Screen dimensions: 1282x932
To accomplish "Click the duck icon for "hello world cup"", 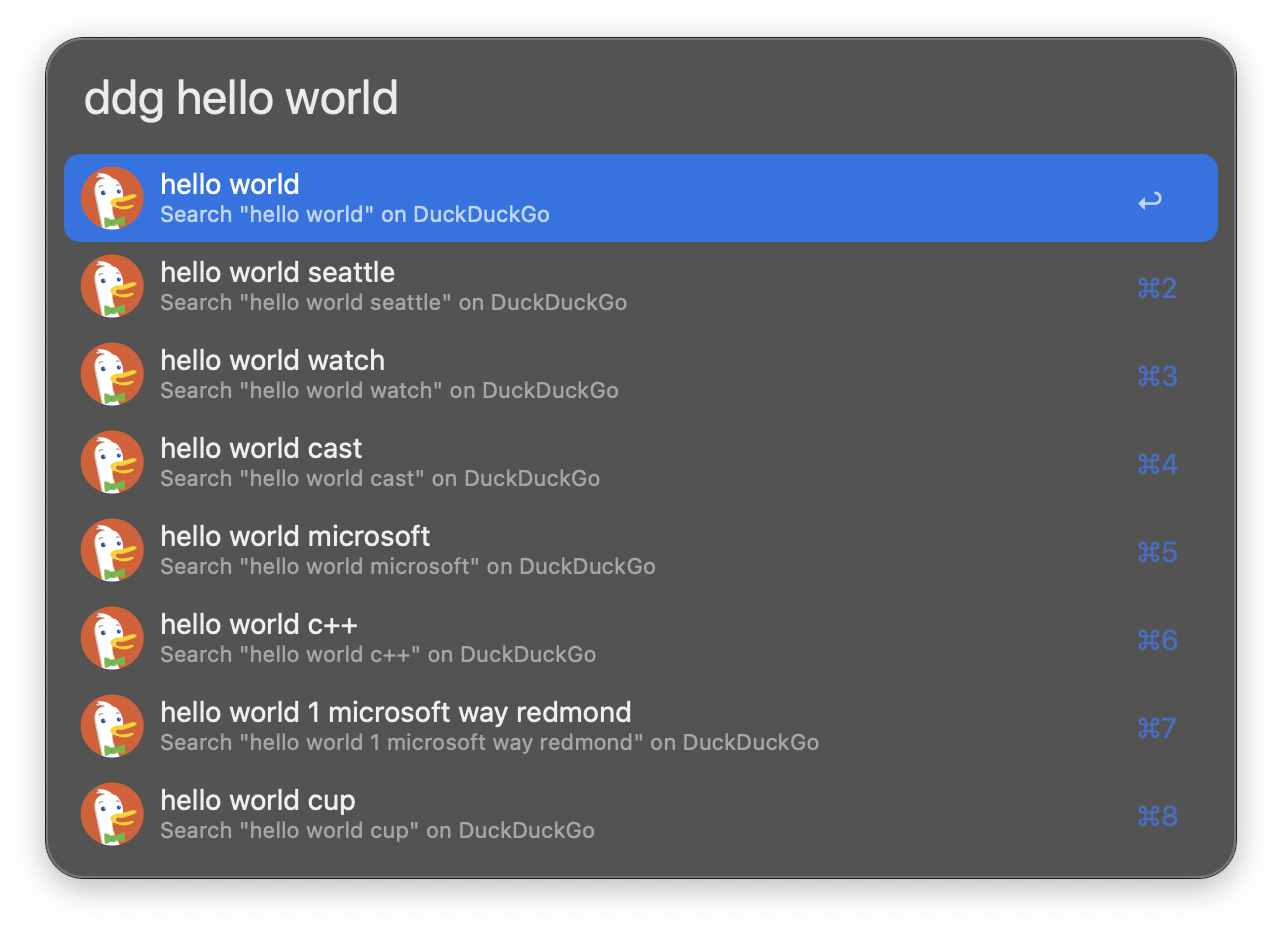I will 112,814.
